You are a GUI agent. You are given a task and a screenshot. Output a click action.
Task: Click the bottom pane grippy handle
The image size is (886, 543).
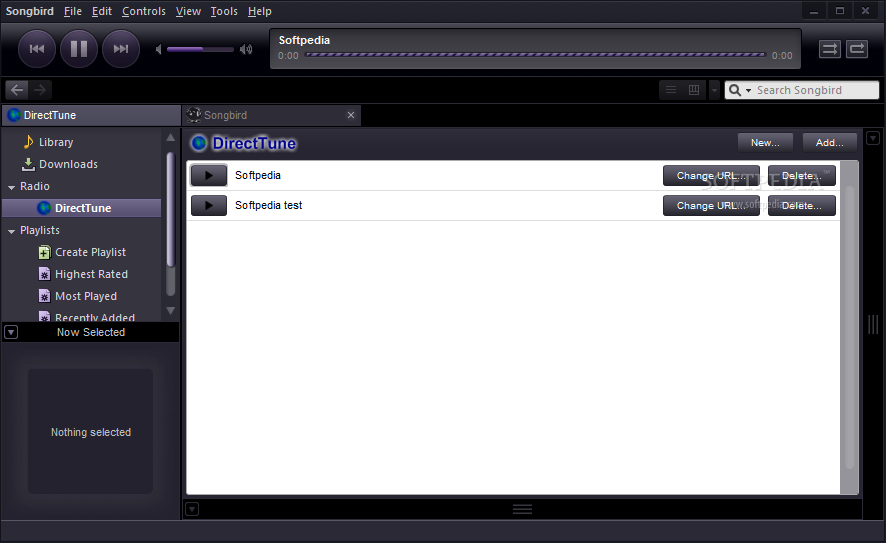tap(523, 509)
